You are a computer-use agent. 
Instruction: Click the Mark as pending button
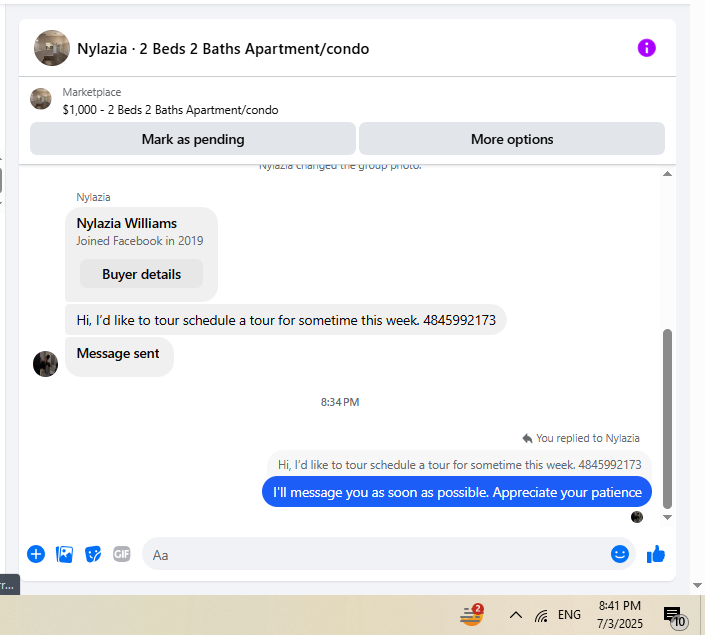193,139
